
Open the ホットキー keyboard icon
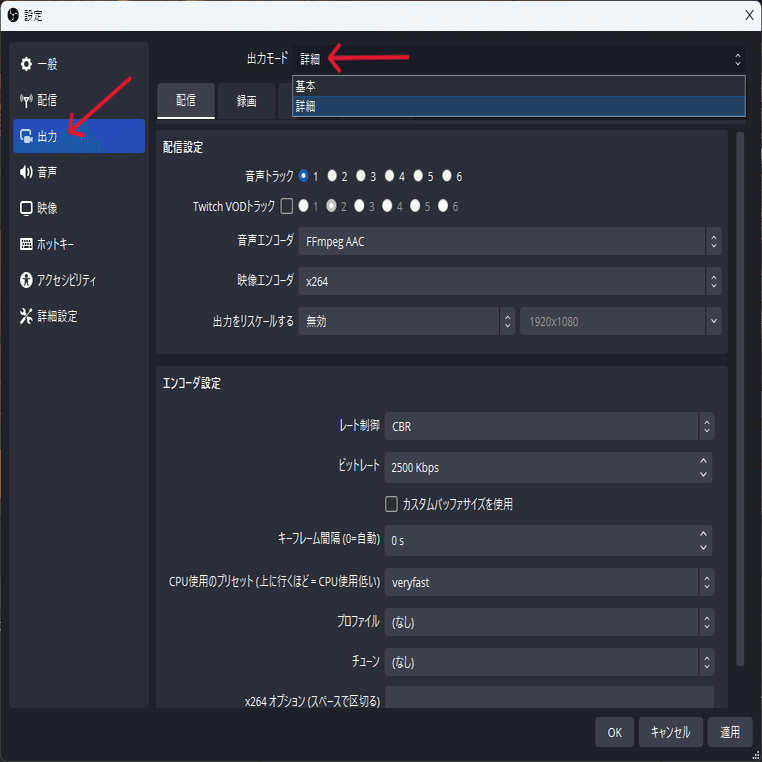tap(26, 244)
